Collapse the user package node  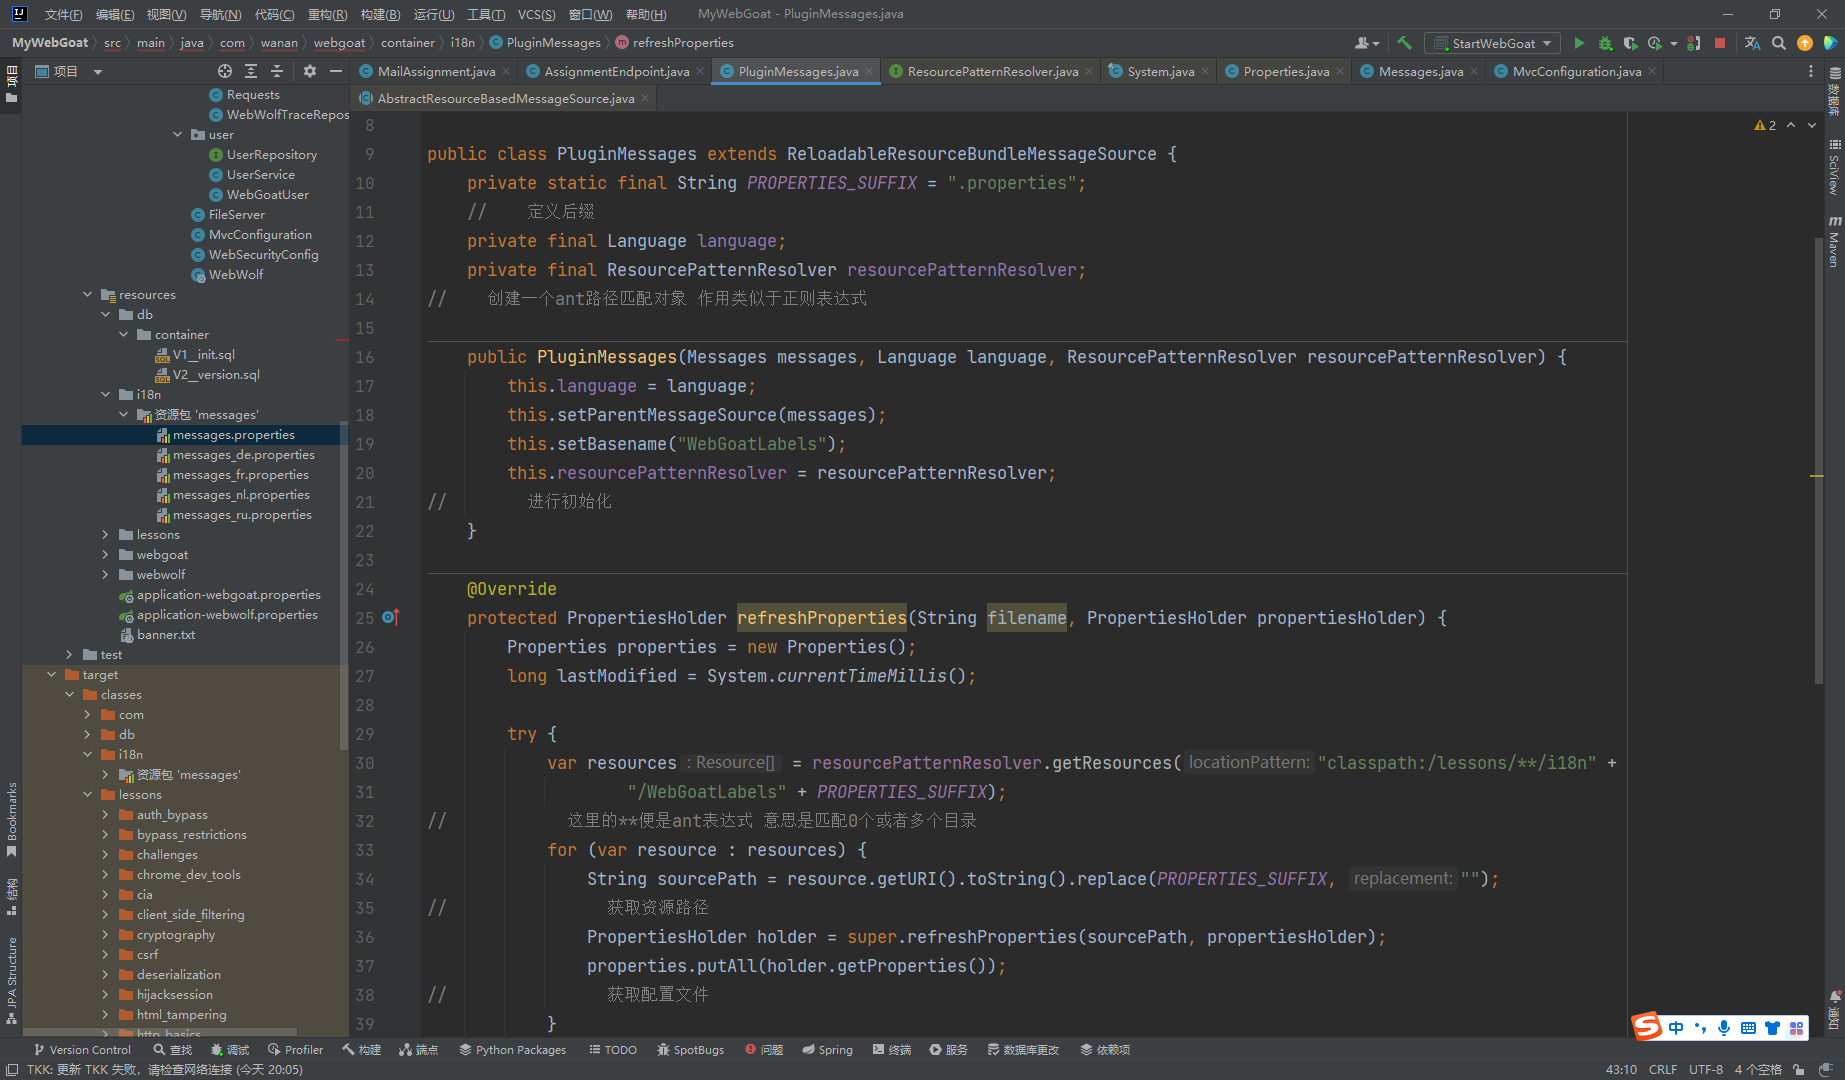[x=178, y=135]
